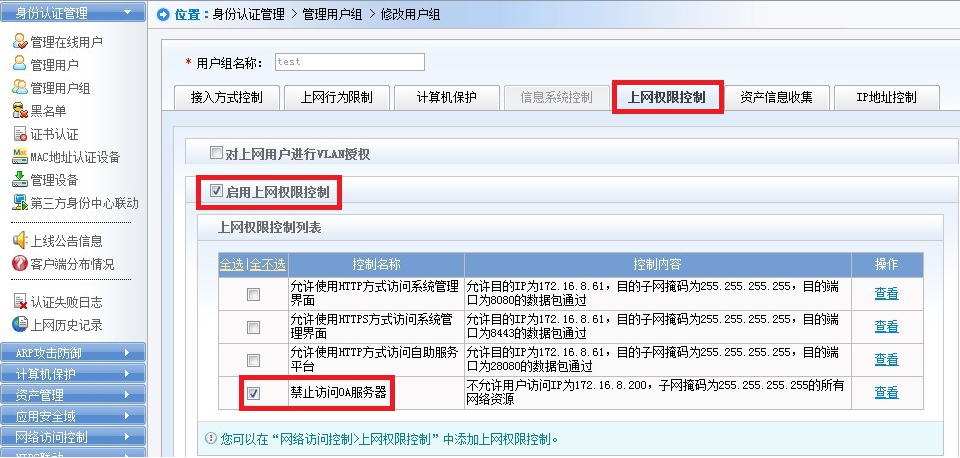This screenshot has height=458, width=960.
Task: Expand the 资产管理 sidebar section
Action: tap(73, 395)
